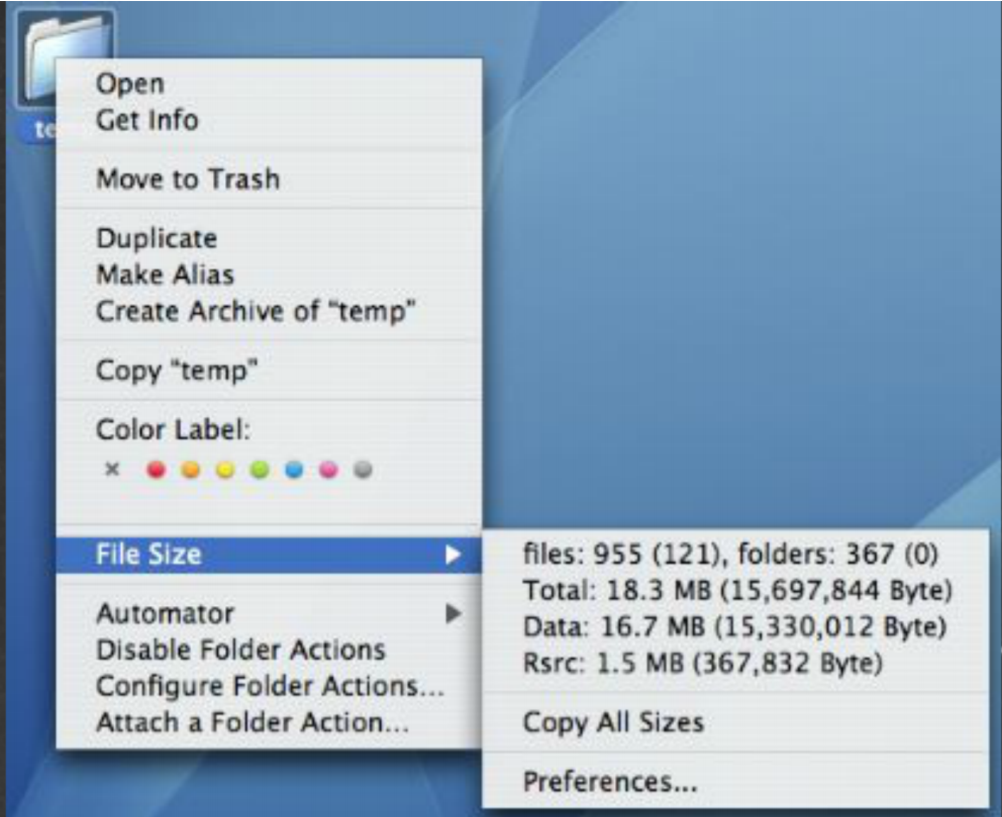Expand the File Size submenu arrow
The image size is (1002, 817).
coord(453,555)
